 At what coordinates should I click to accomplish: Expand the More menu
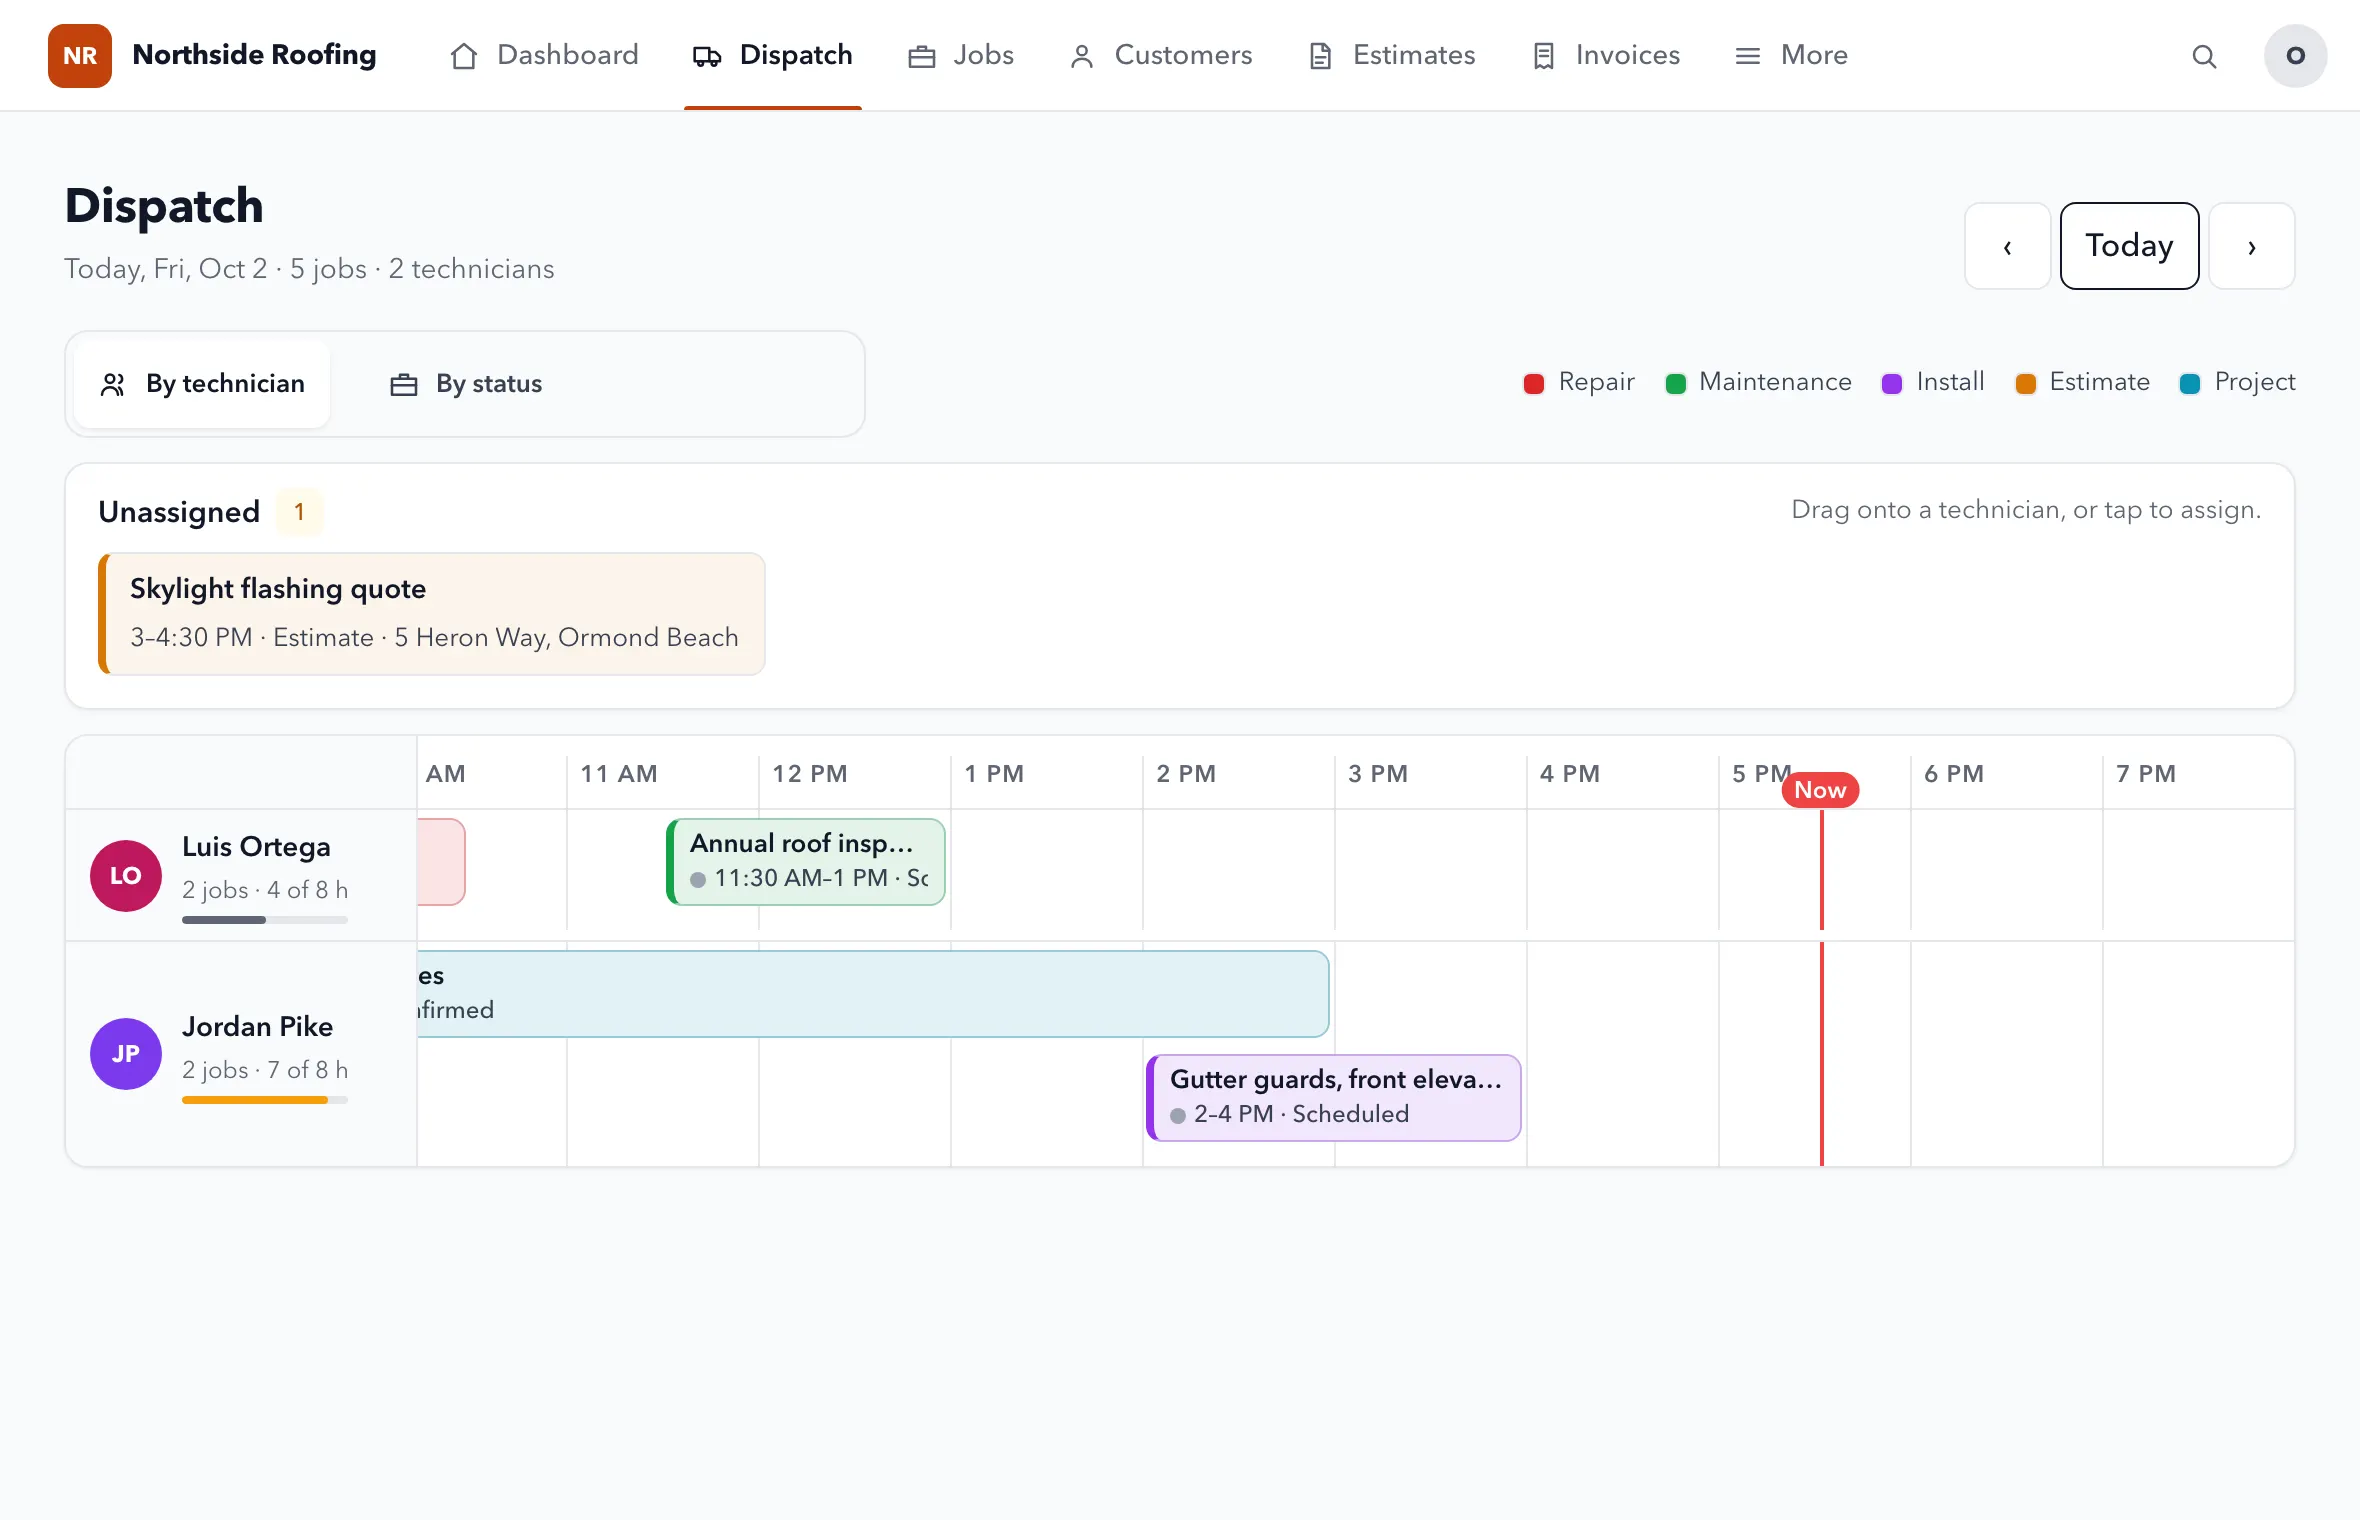point(1791,55)
